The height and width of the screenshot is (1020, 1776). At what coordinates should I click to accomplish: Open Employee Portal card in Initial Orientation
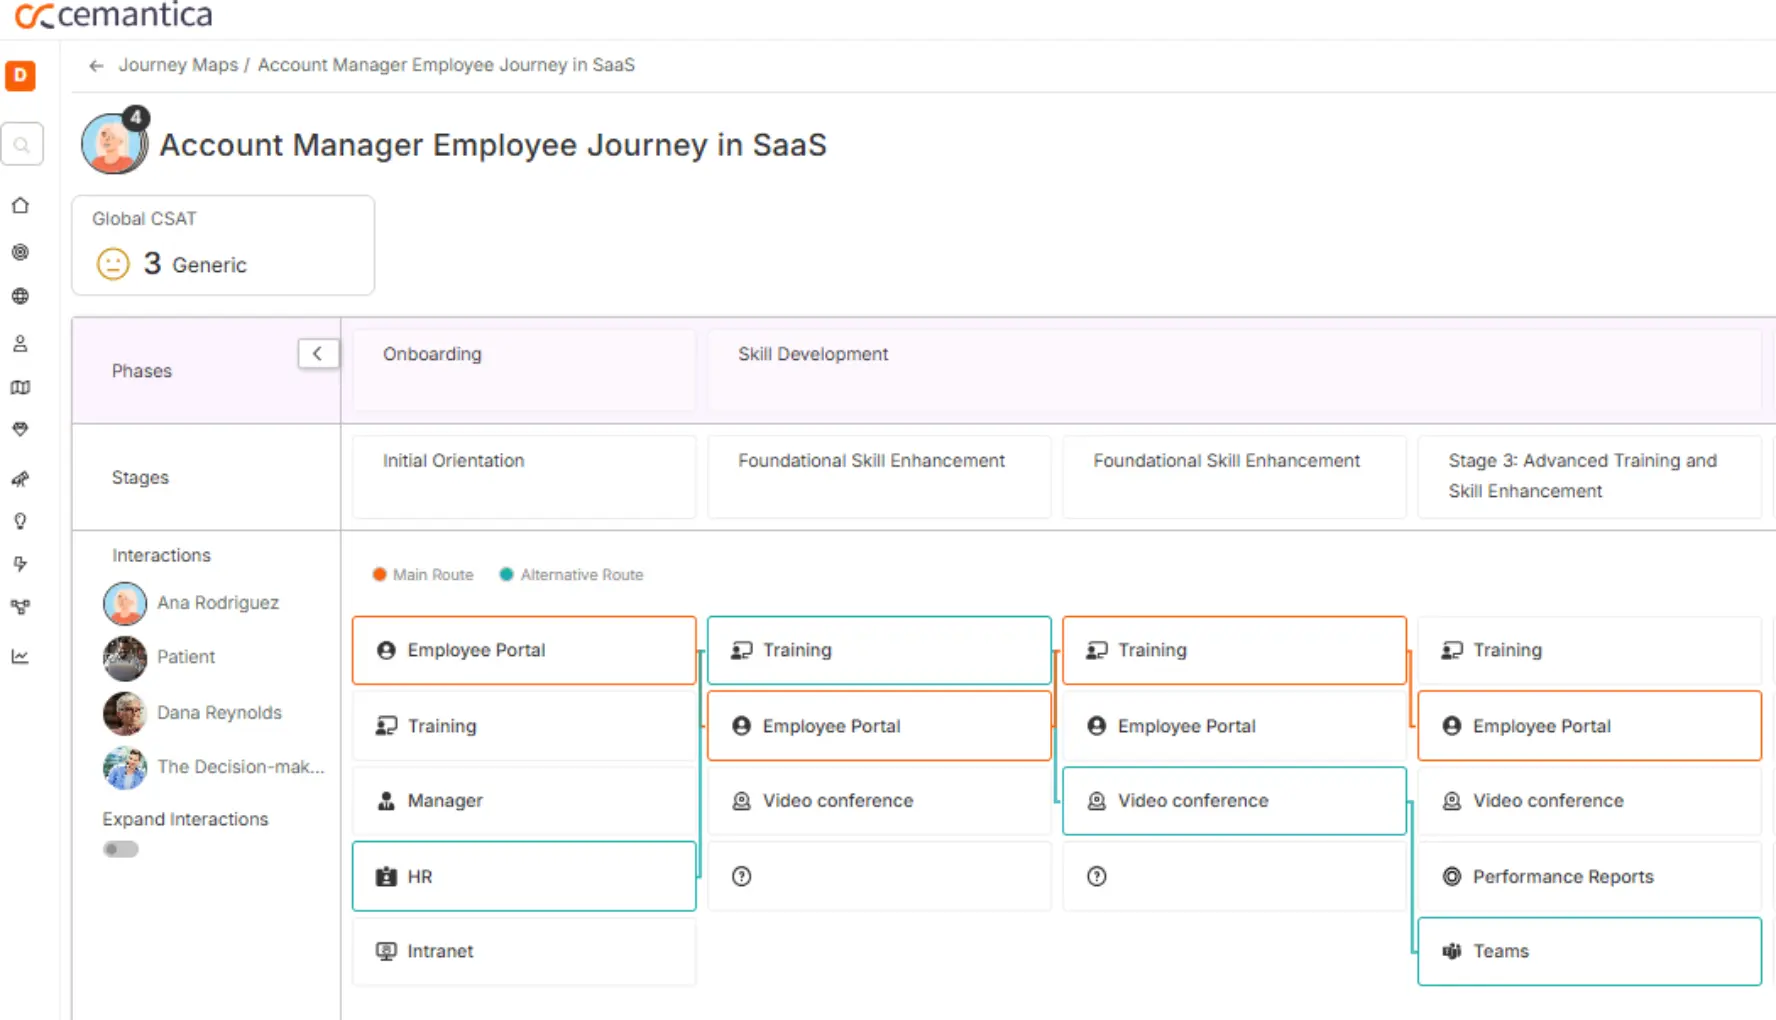pos(524,650)
